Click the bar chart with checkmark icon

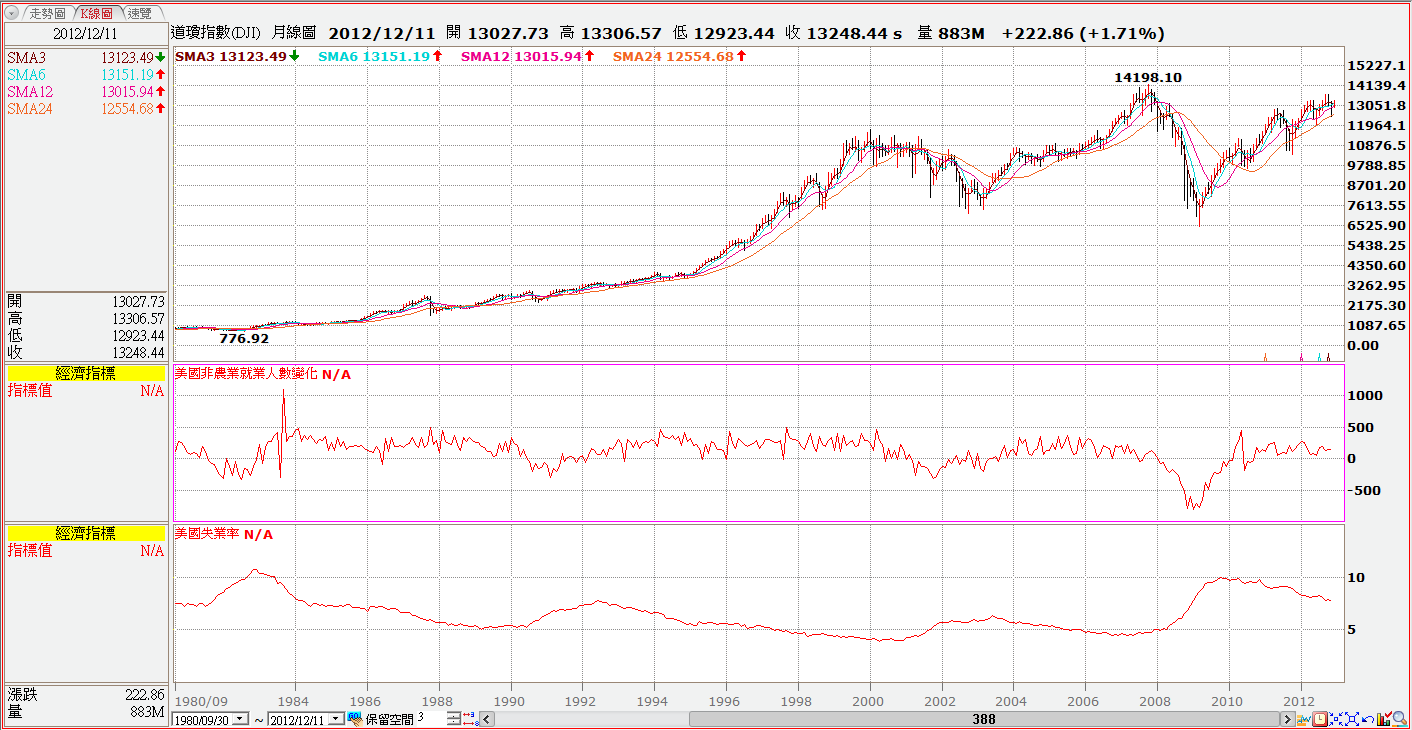[x=1384, y=719]
